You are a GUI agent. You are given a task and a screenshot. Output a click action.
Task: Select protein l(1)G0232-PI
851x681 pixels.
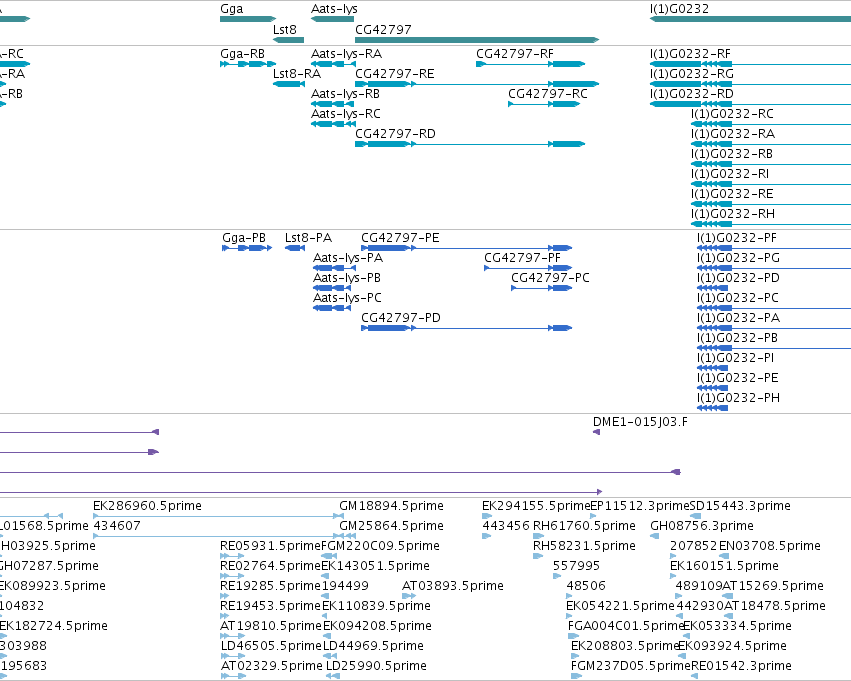click(x=713, y=368)
